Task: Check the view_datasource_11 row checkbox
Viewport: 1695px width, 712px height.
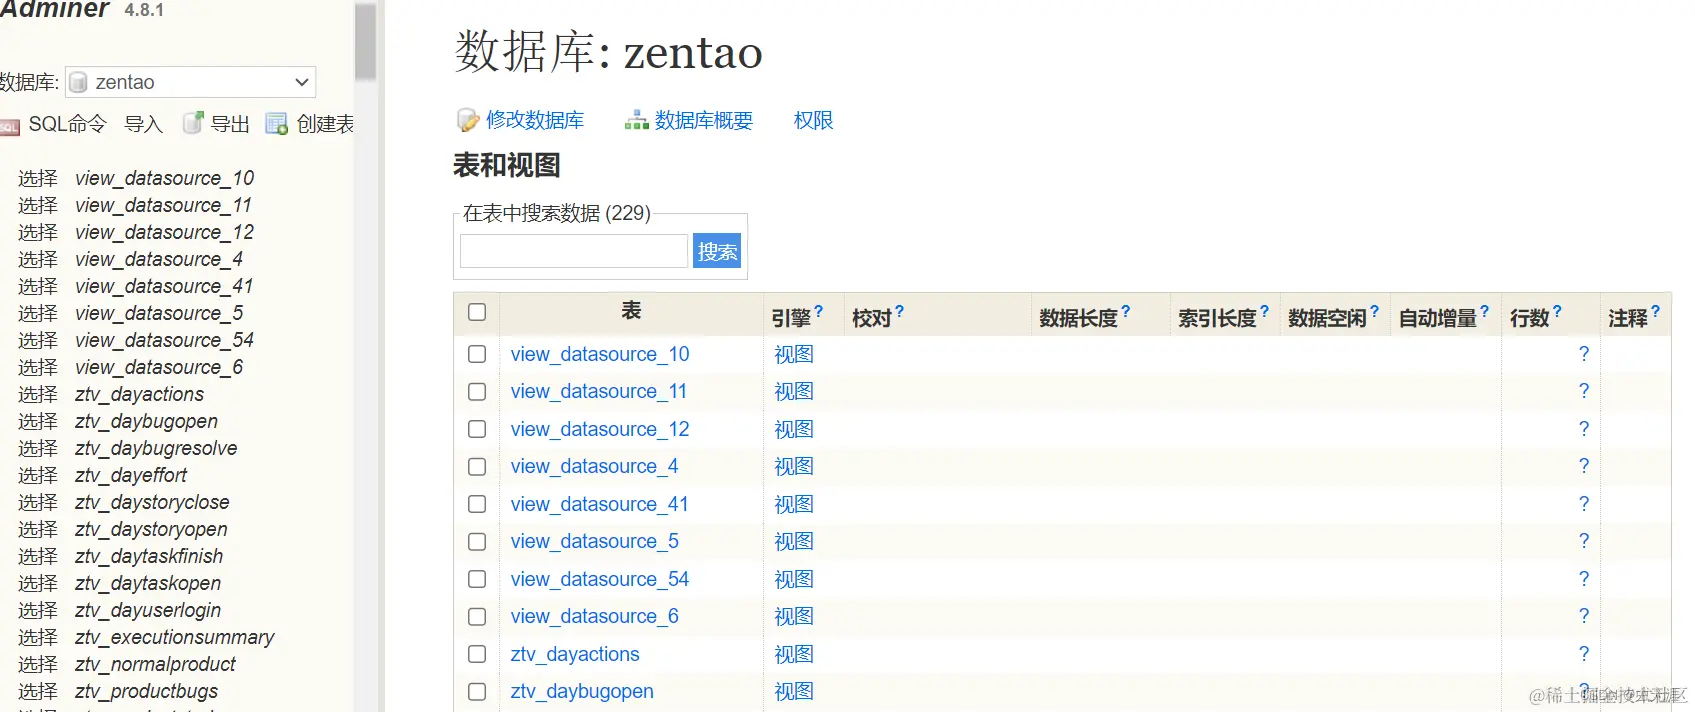Action: 477,392
